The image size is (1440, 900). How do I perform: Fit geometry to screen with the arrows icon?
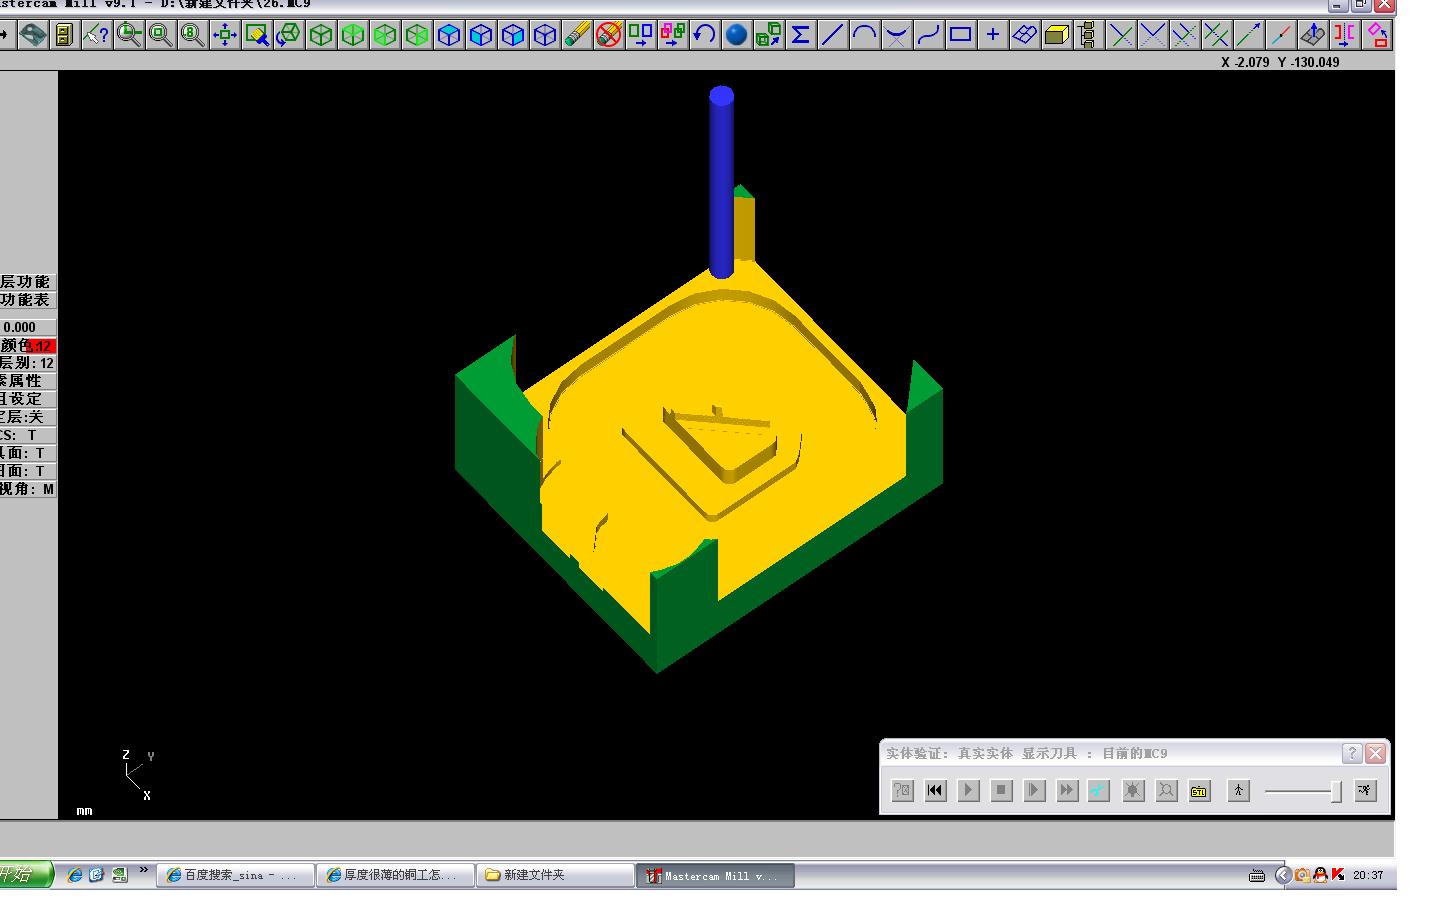[x=225, y=35]
